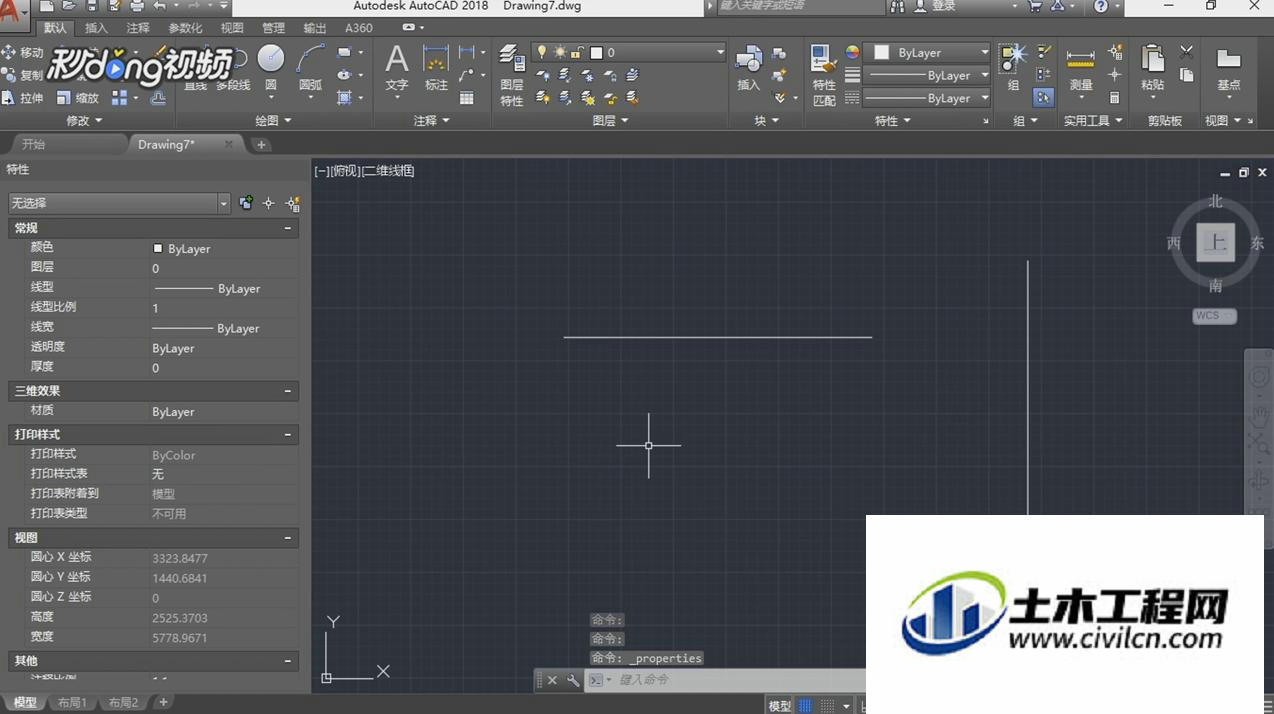This screenshot has width=1274, height=714.
Task: Open Layer Properties (图层特性) manager
Action: click(512, 75)
